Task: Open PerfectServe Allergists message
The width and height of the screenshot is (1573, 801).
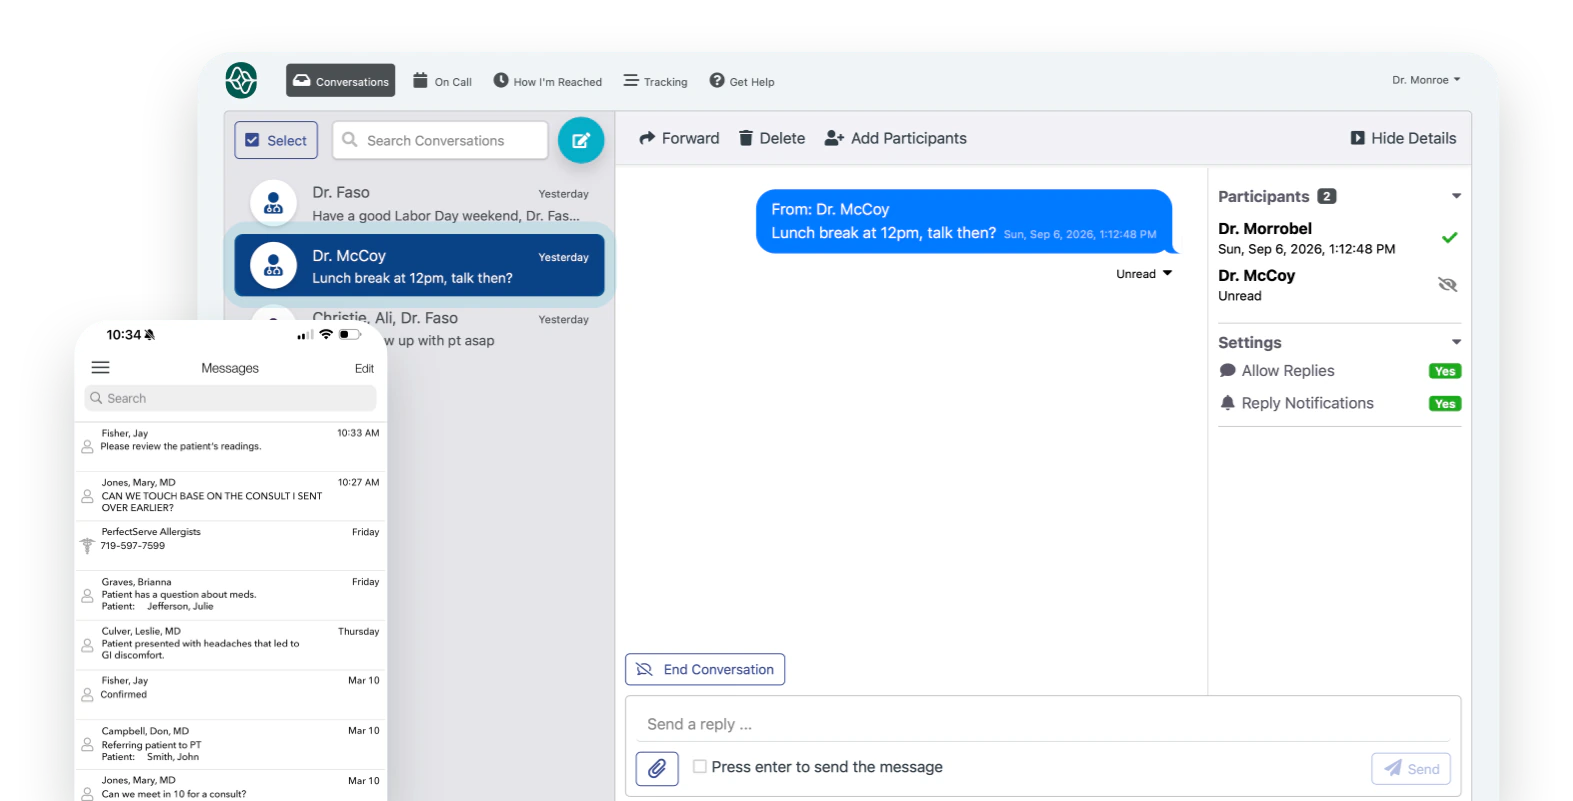Action: (231, 546)
